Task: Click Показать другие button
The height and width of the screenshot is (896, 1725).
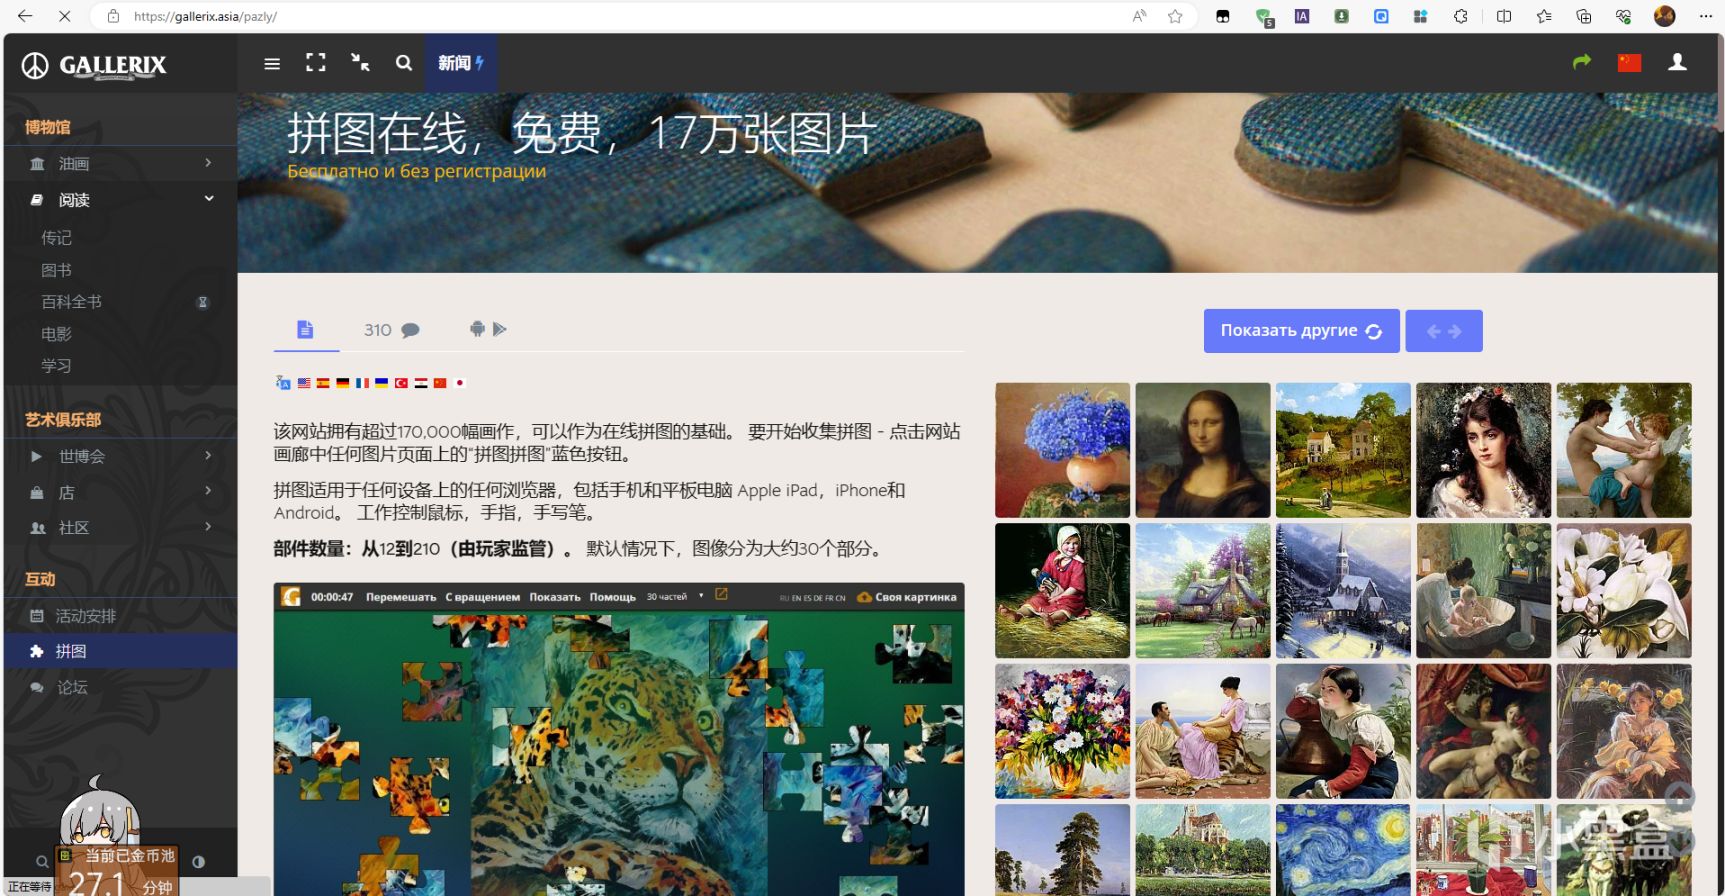Action: 1302,331
